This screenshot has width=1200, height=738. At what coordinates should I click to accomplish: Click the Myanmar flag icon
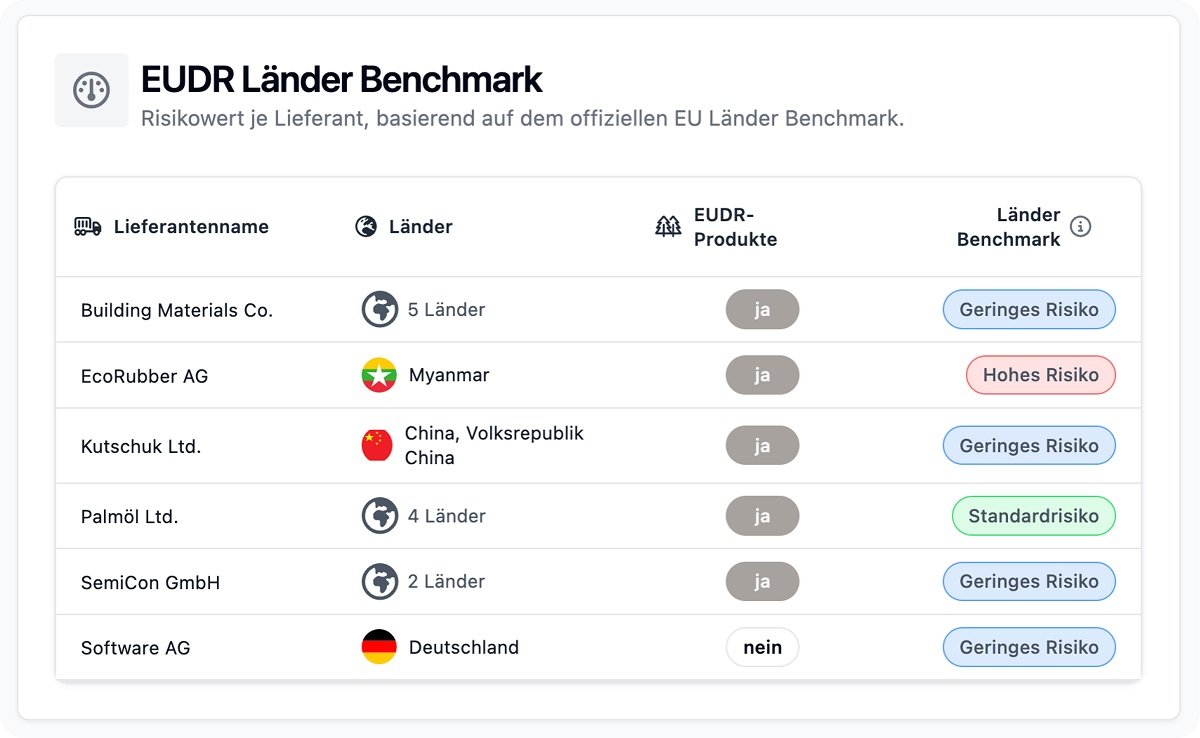coord(379,376)
